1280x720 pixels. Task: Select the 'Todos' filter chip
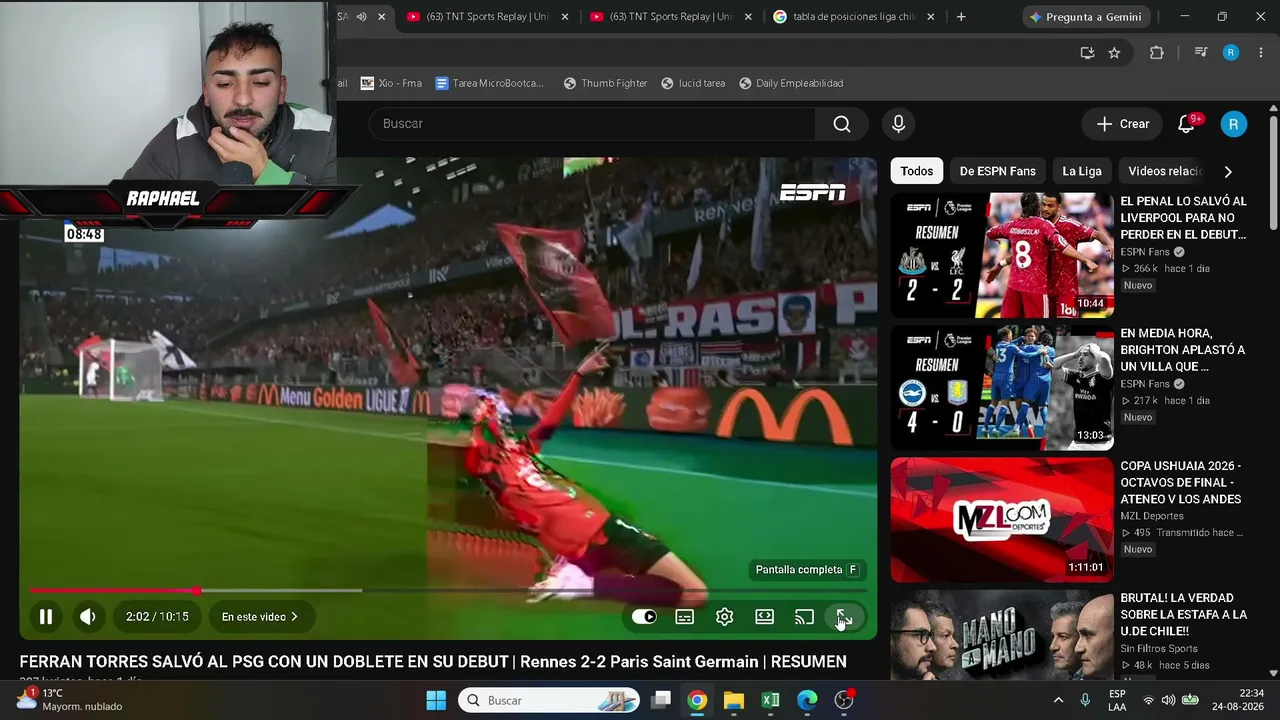(x=916, y=171)
